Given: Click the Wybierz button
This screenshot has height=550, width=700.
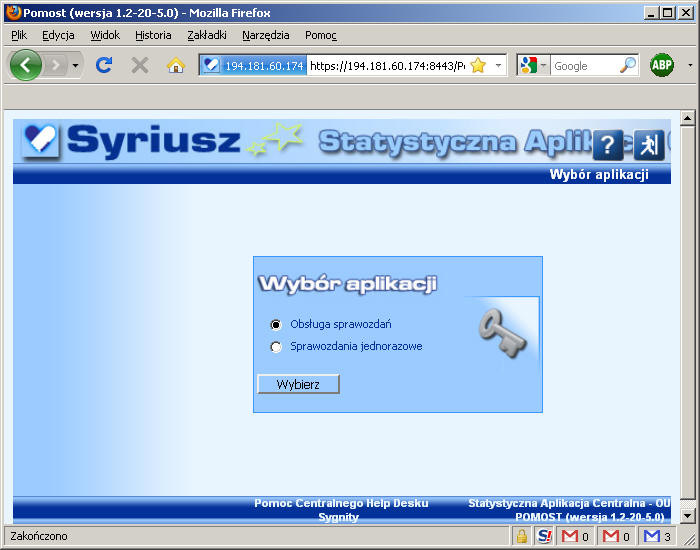Looking at the screenshot, I should [298, 384].
